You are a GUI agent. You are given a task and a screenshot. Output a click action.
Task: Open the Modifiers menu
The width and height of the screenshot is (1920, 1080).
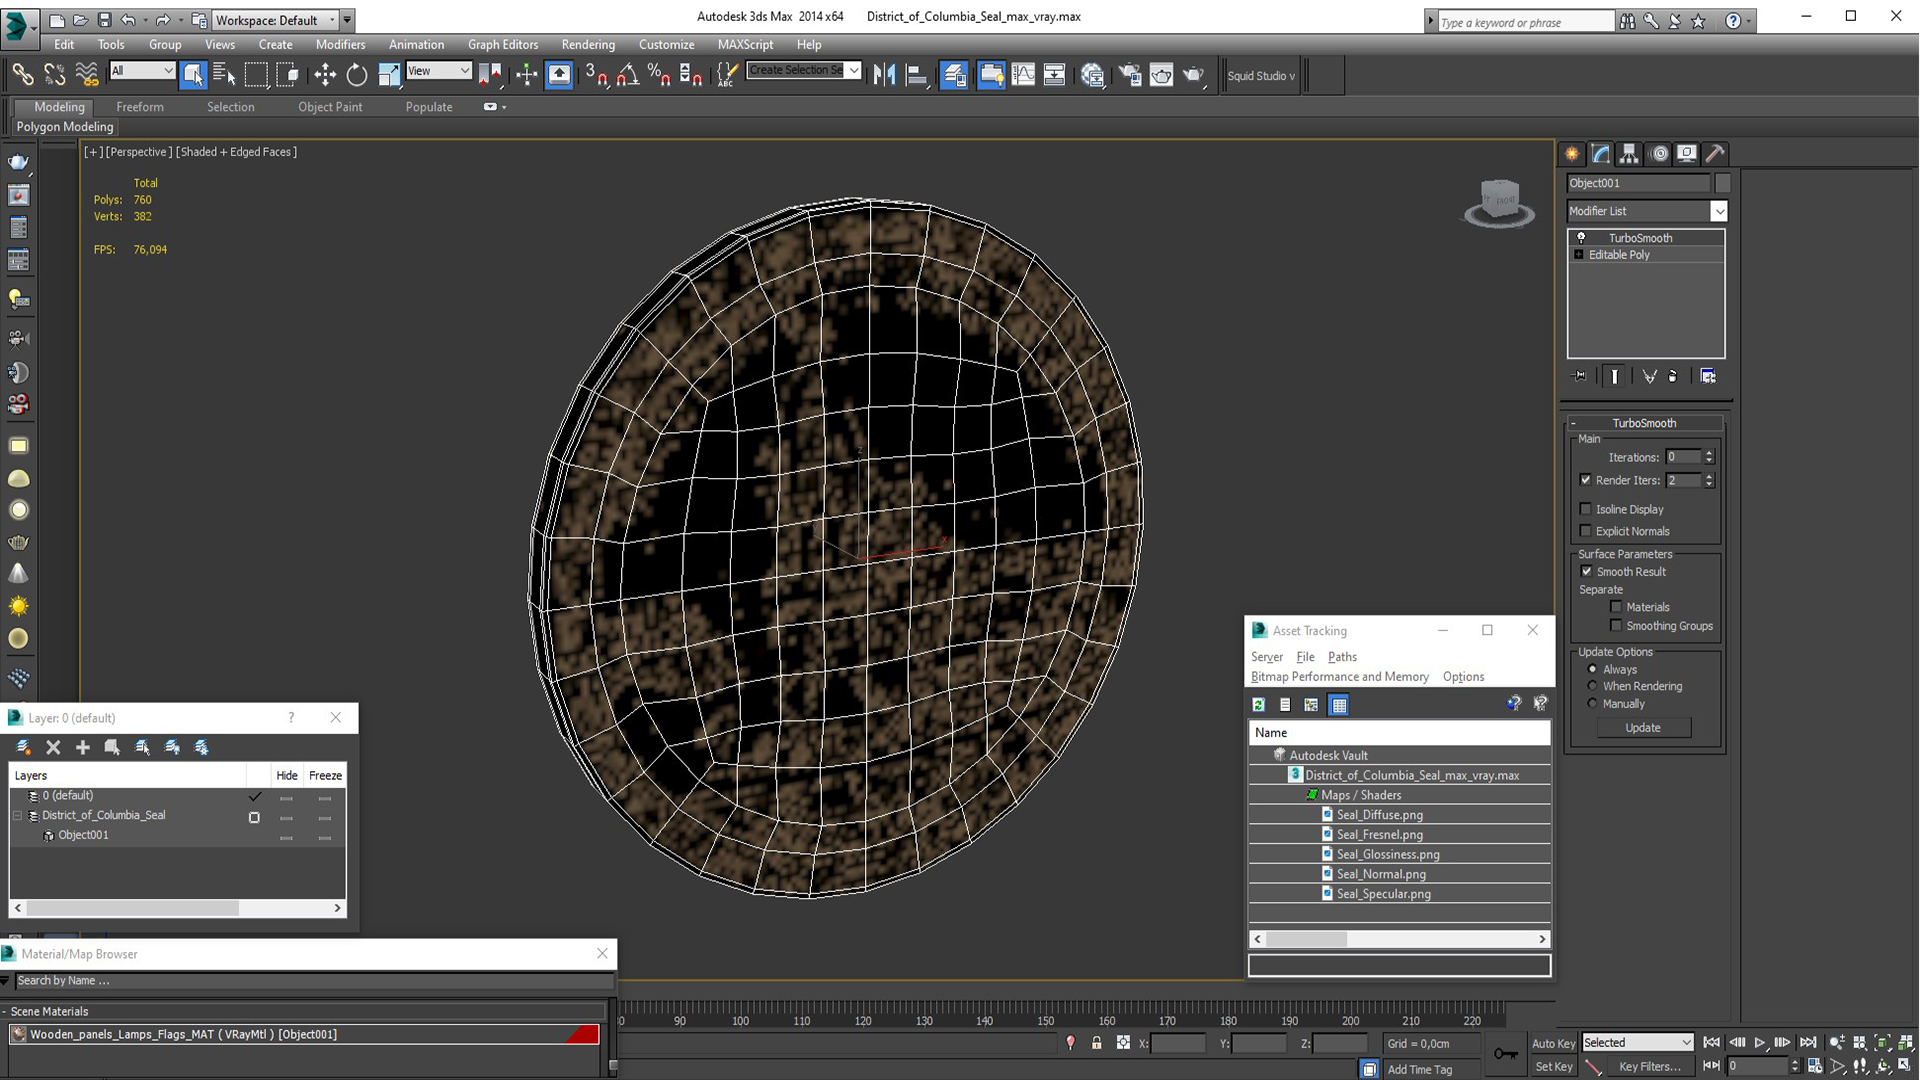tap(340, 45)
